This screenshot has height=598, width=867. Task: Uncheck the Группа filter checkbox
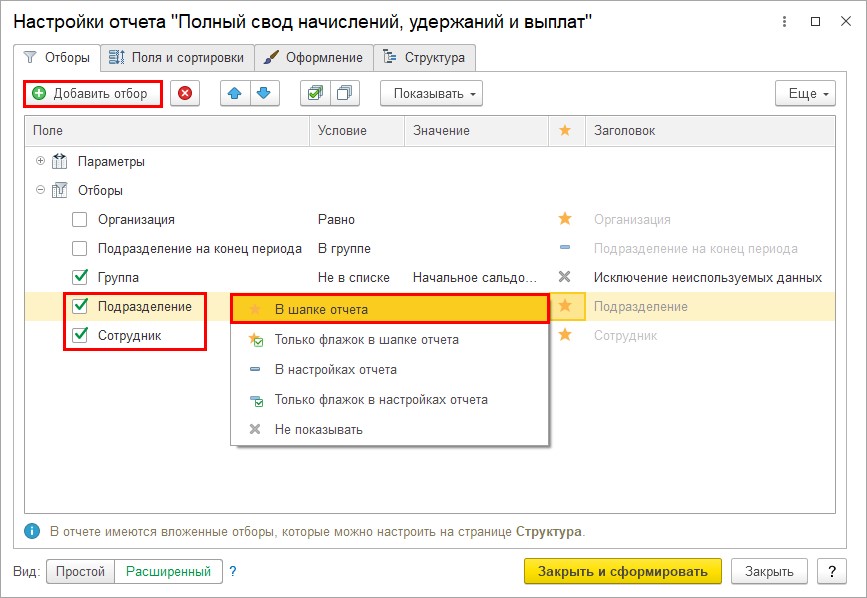pos(80,277)
